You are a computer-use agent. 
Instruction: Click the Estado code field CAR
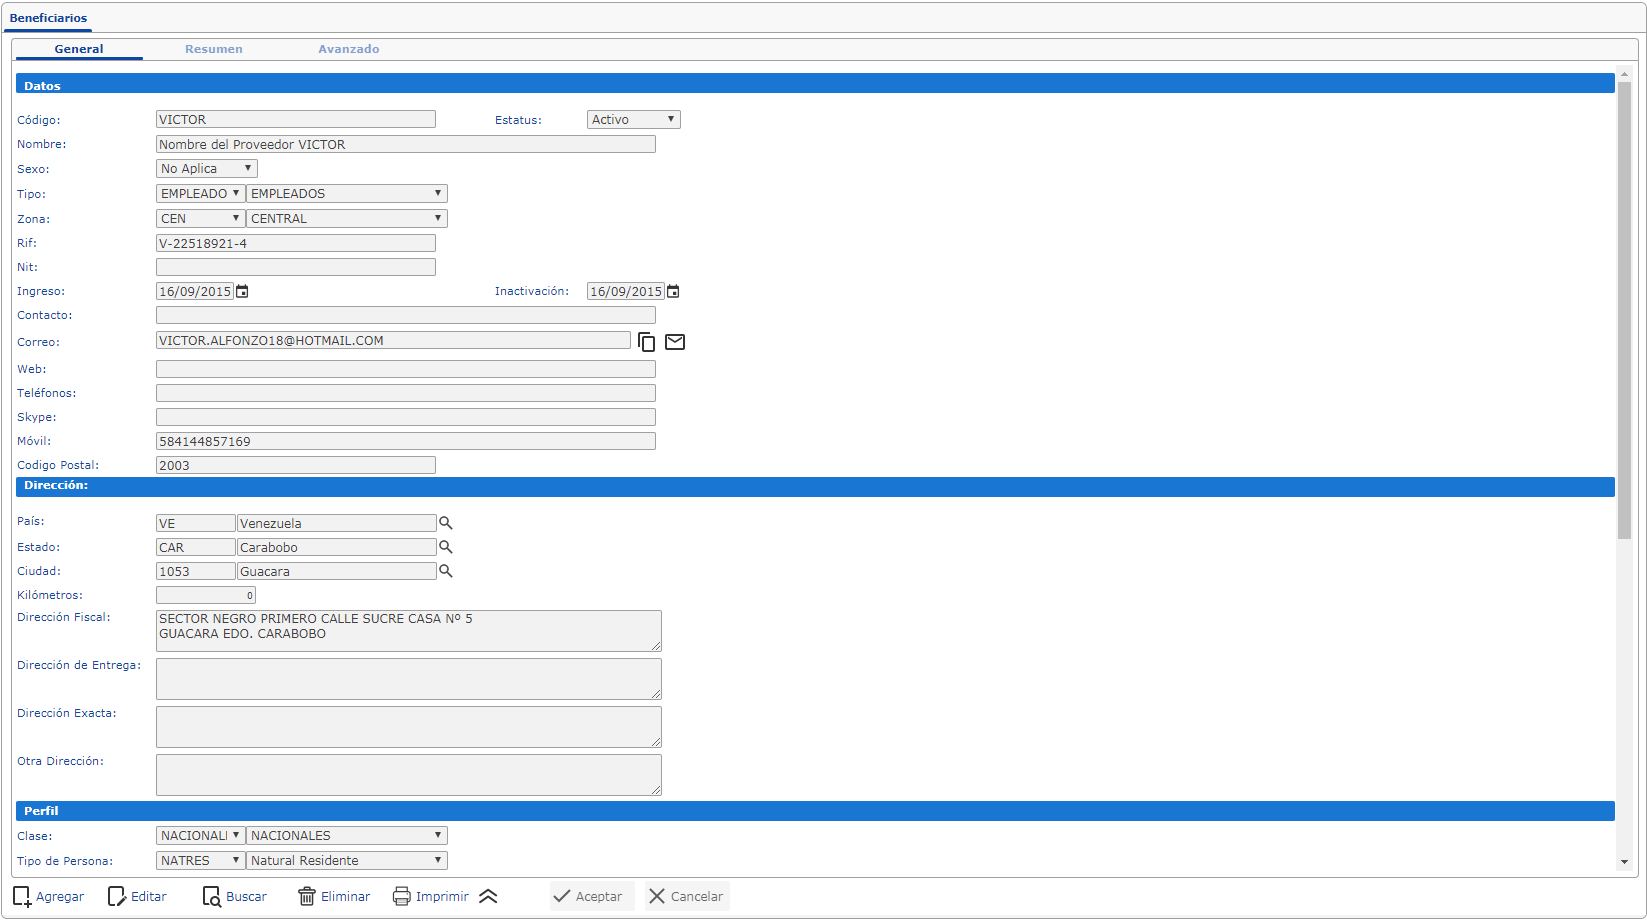[196, 547]
